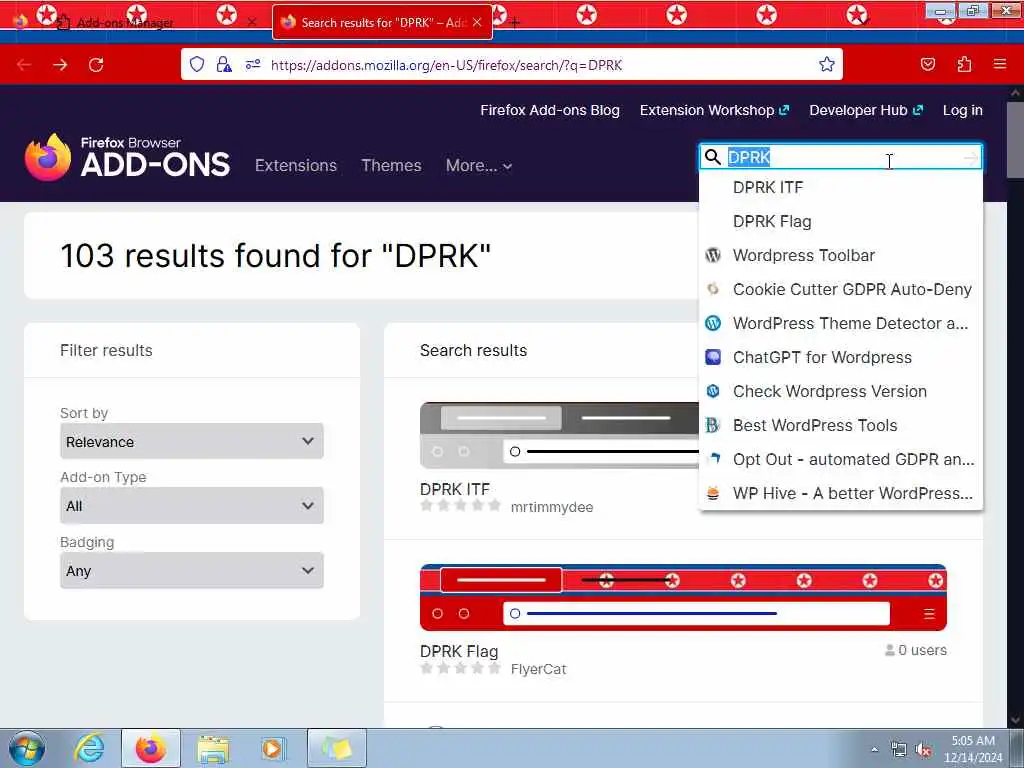1024x768 pixels.
Task: Choose Opt Out automated GDPR suggestion
Action: (x=840, y=459)
